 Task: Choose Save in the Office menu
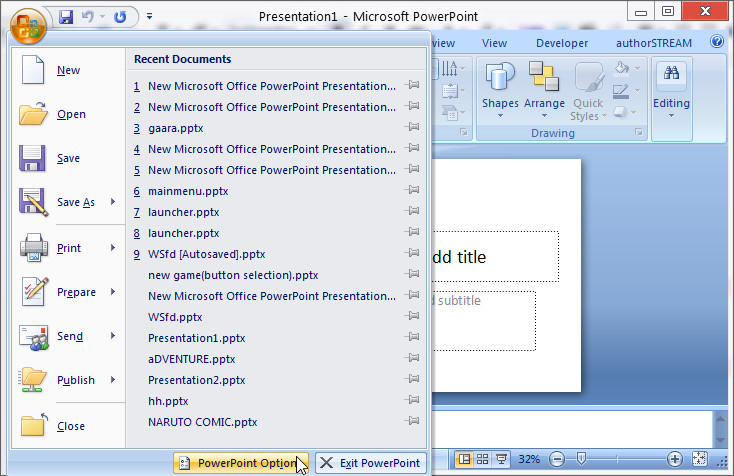point(68,158)
